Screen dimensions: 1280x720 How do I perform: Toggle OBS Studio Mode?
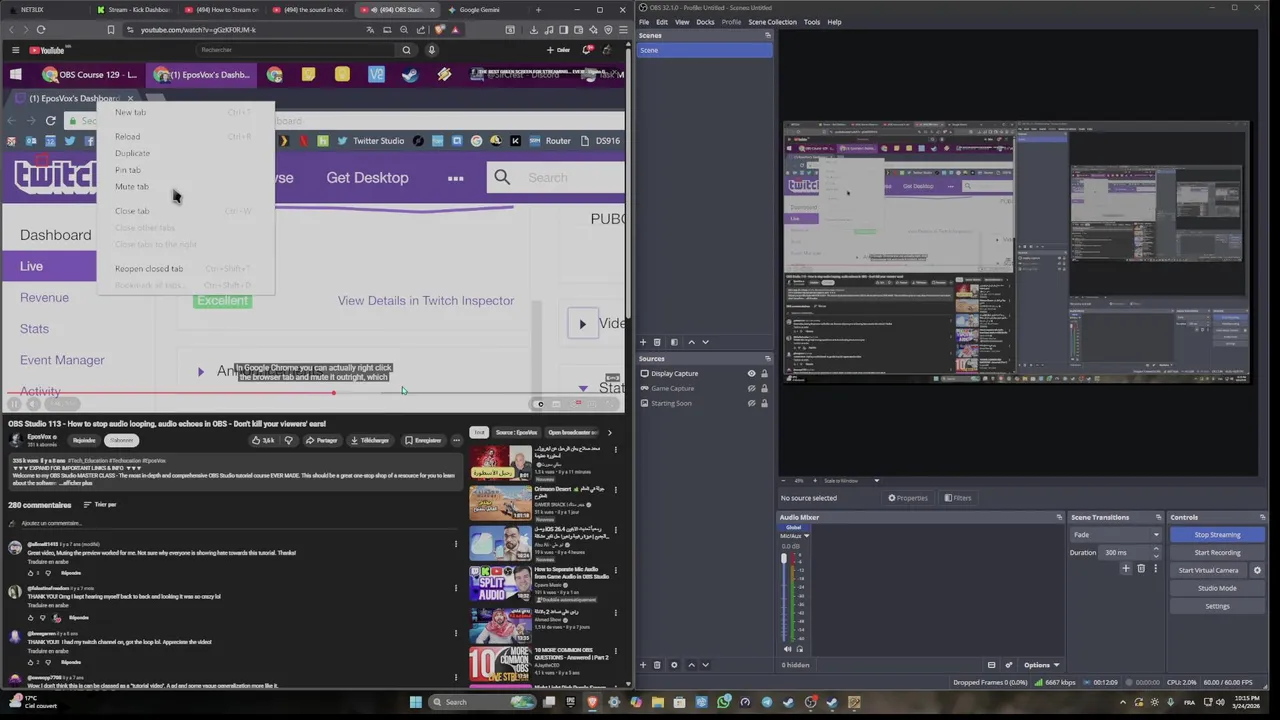pos(1217,588)
